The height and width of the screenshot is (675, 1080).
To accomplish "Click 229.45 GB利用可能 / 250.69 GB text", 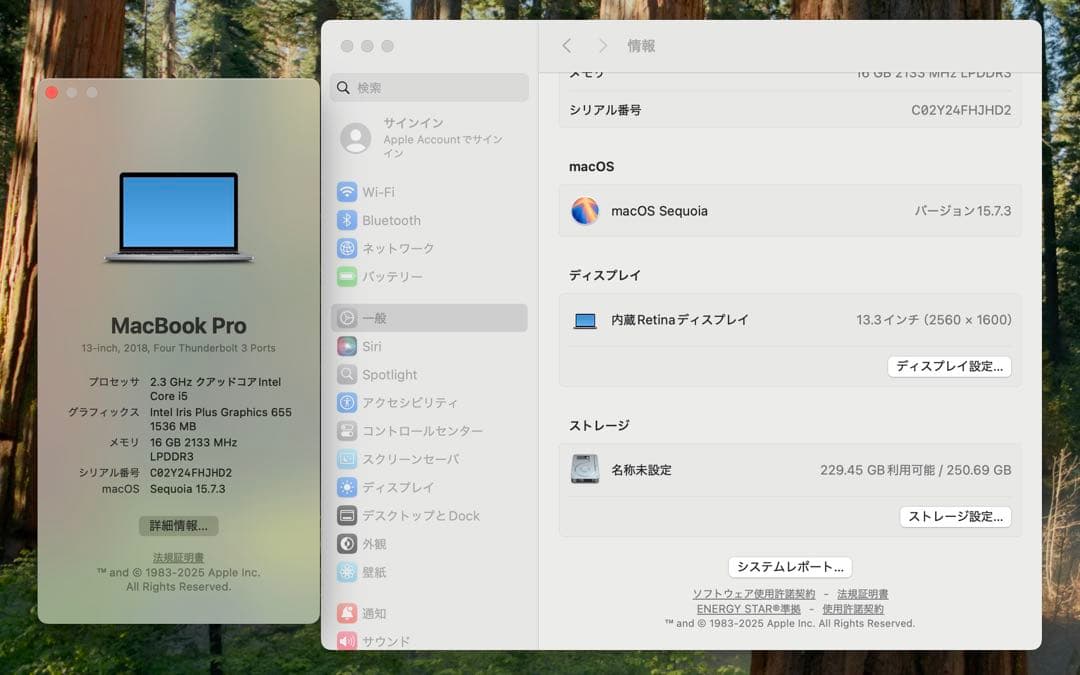I will coord(915,470).
